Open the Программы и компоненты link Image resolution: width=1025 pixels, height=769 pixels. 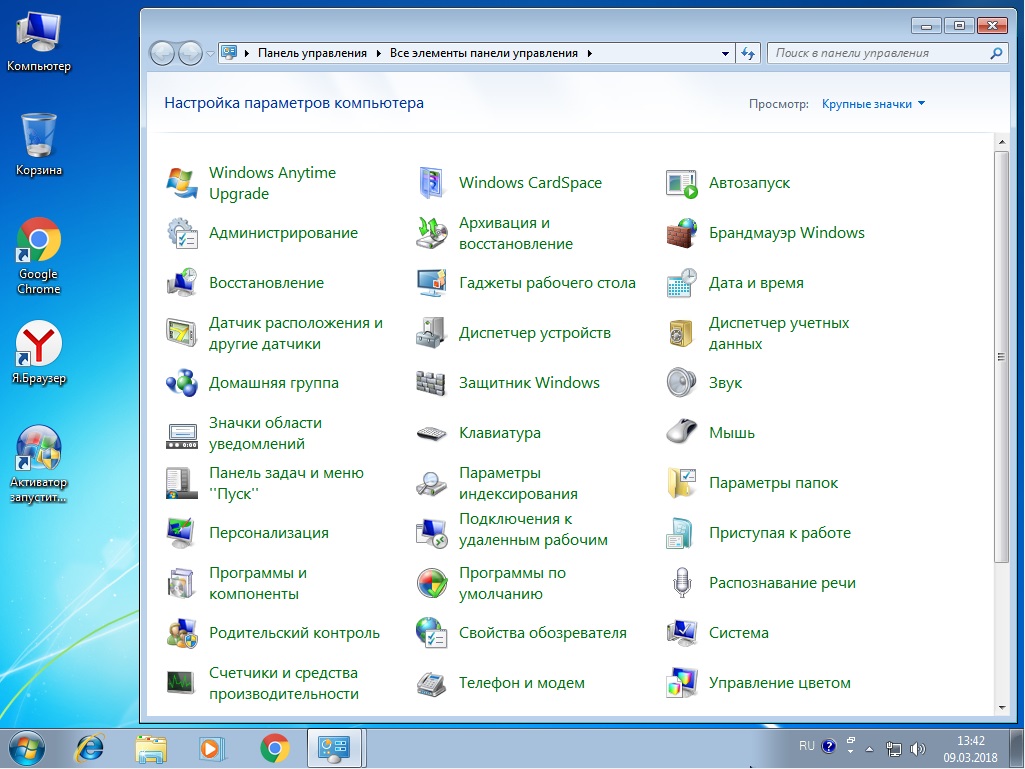(257, 583)
